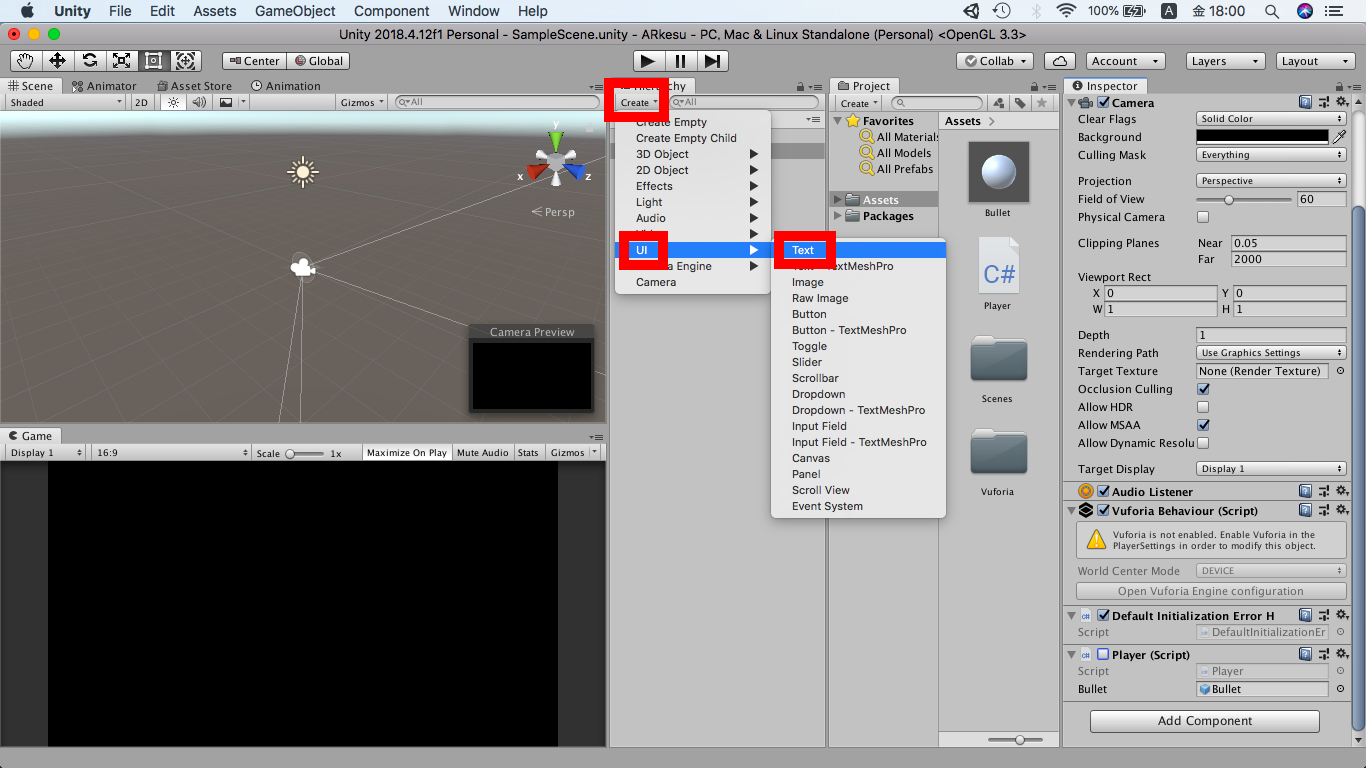
Task: Open macOS Spotlight search icon
Action: 1271,11
